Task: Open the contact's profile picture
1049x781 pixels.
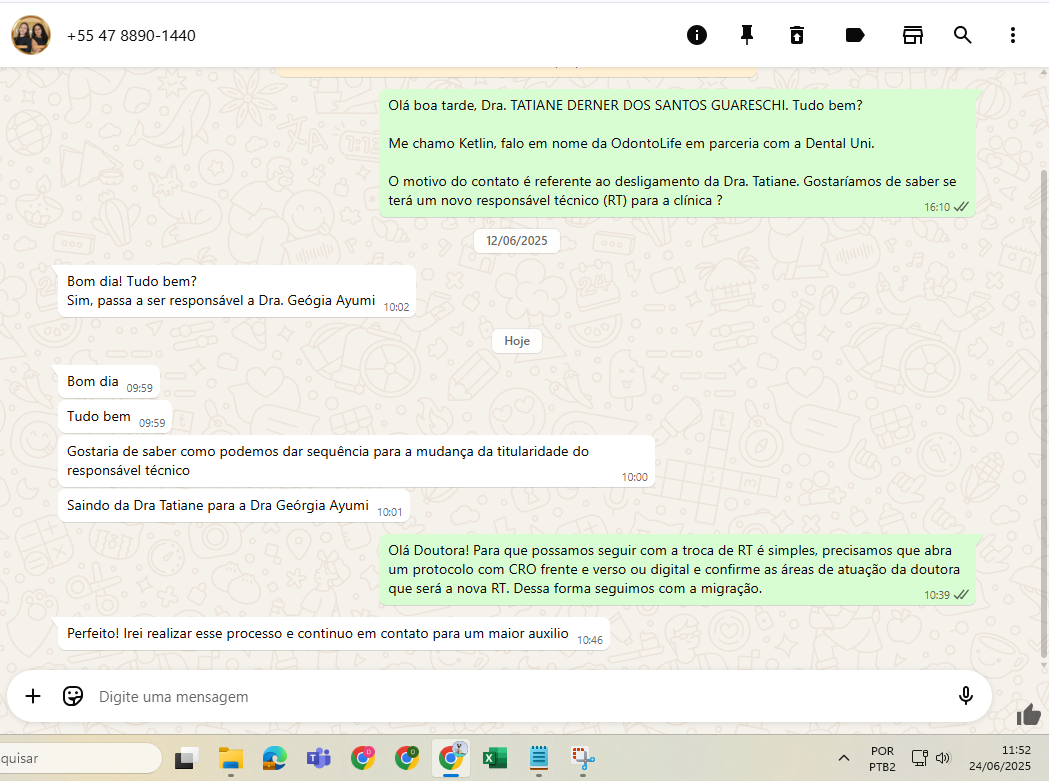Action: pos(31,35)
